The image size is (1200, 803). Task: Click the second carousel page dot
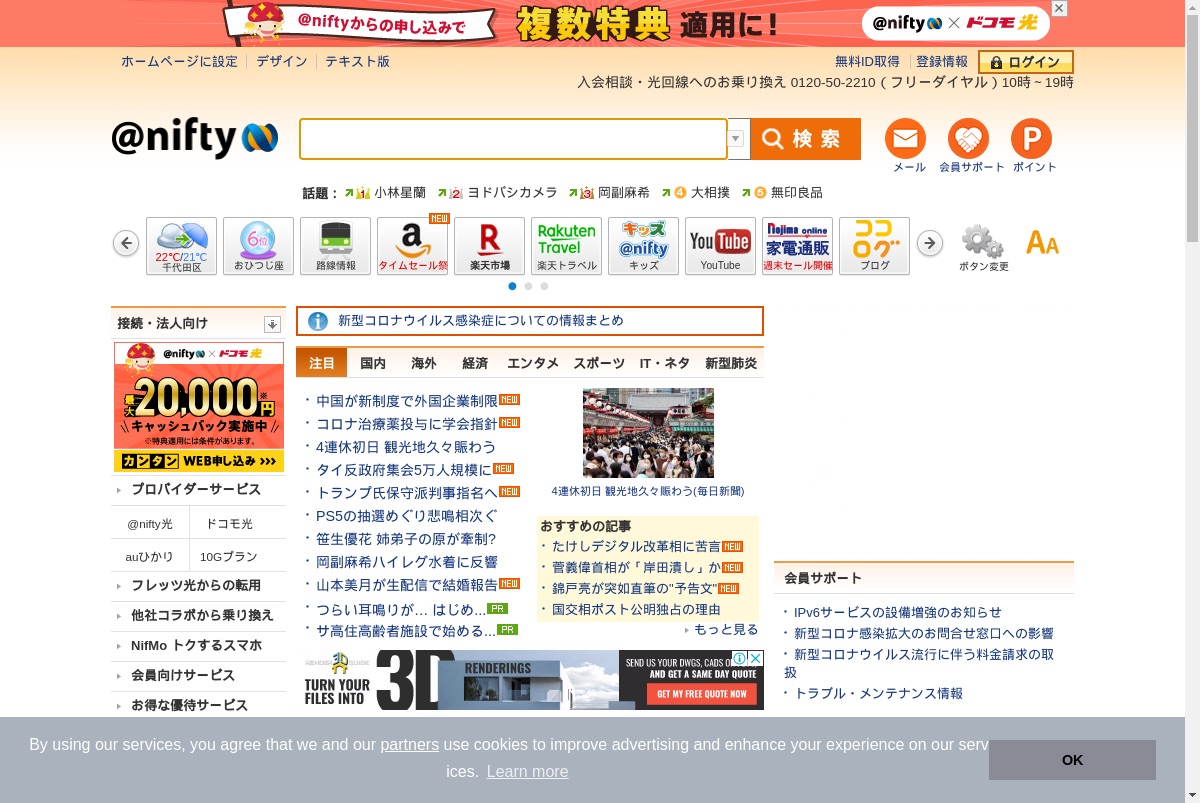(528, 286)
